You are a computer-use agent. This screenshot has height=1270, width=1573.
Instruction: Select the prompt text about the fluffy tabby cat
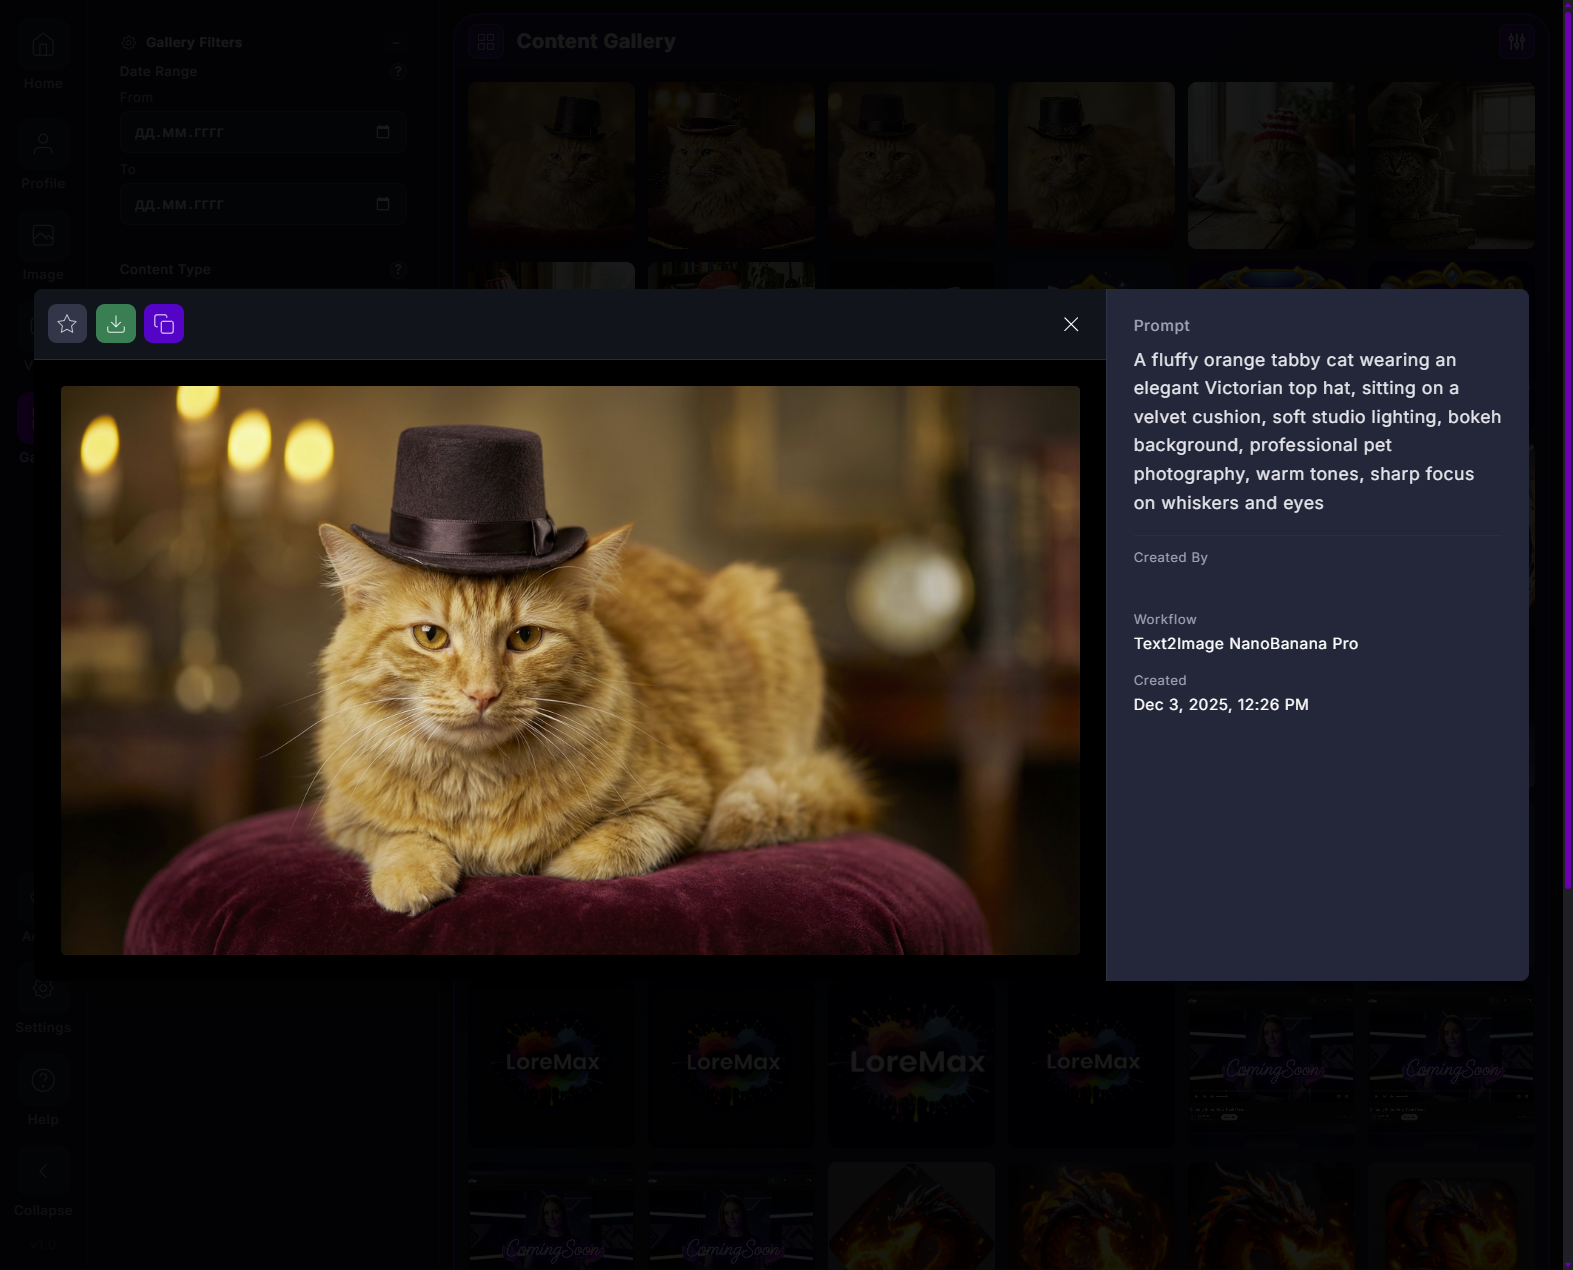point(1317,431)
